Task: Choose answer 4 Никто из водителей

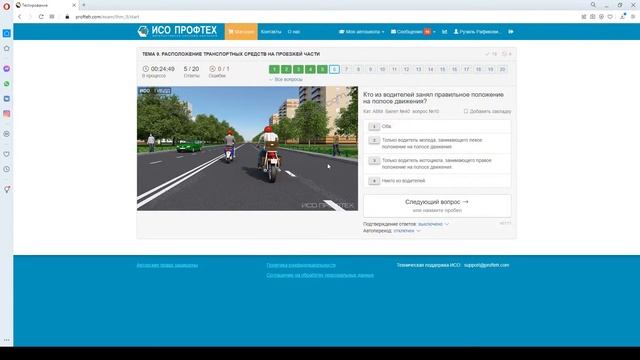Action: (437, 181)
